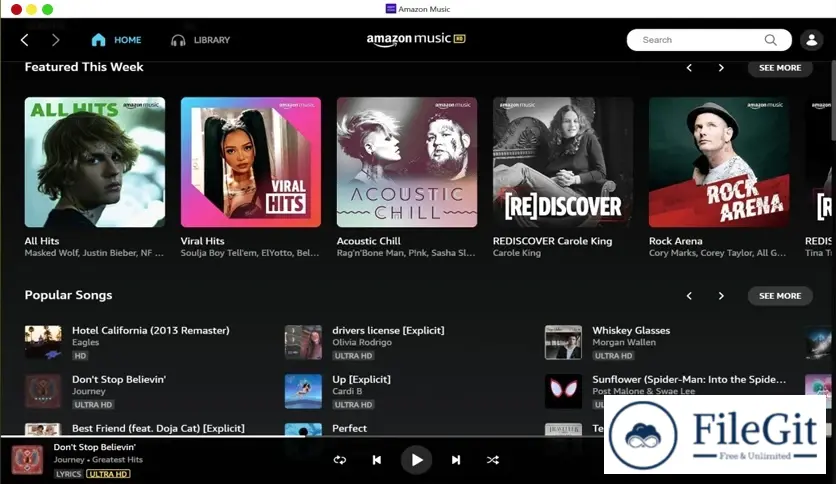Select Sunflower (Spider-Man) song title
836x484 pixels.
coord(689,380)
